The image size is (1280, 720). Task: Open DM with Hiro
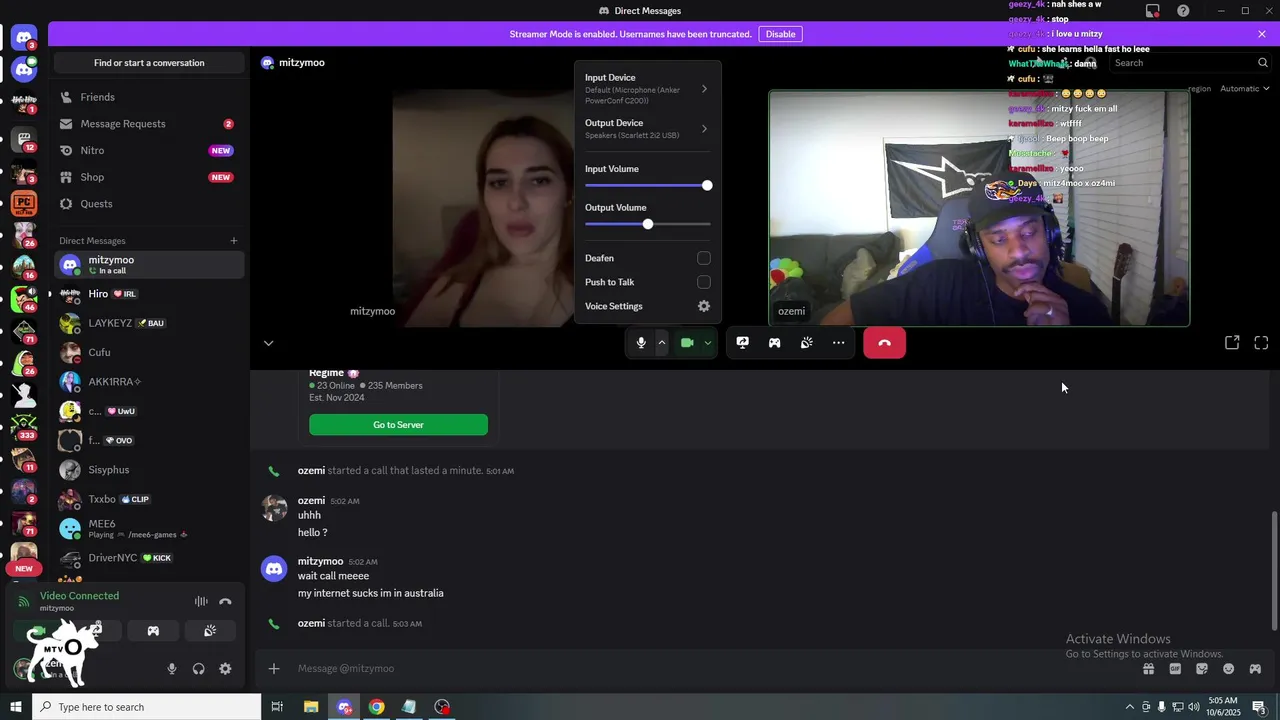pos(149,294)
